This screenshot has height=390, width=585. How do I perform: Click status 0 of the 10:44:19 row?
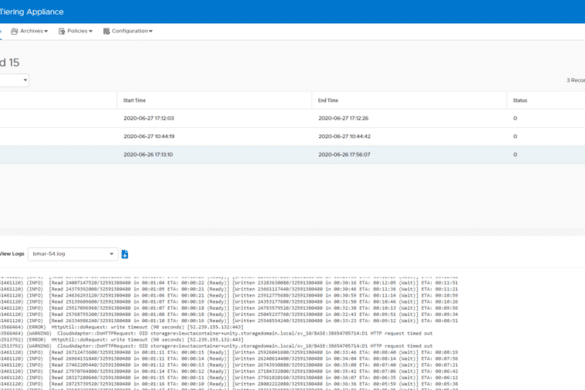(x=515, y=136)
